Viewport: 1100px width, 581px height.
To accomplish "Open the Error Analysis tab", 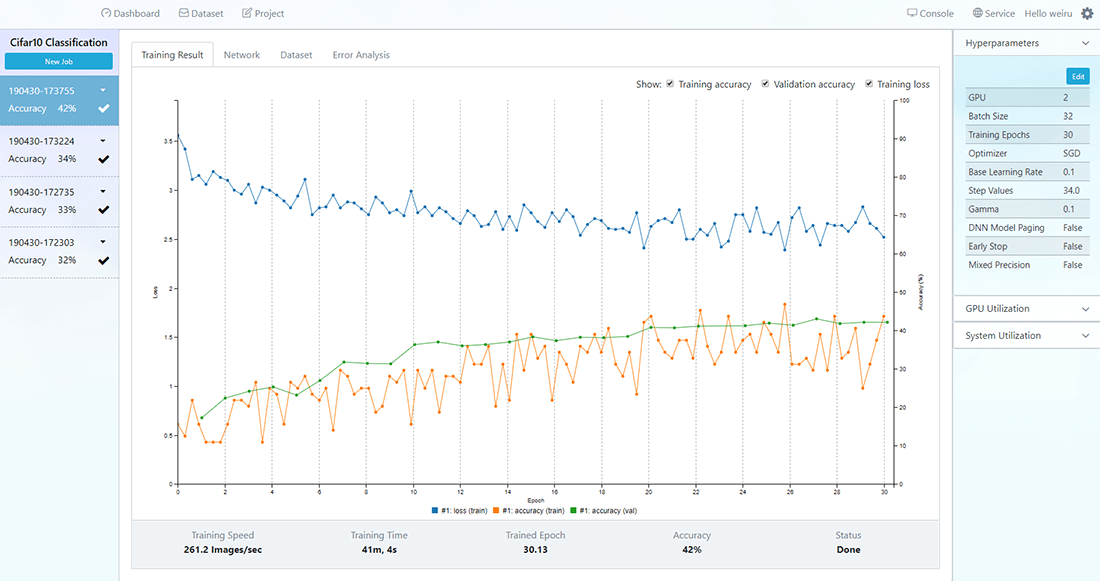I will [x=361, y=55].
